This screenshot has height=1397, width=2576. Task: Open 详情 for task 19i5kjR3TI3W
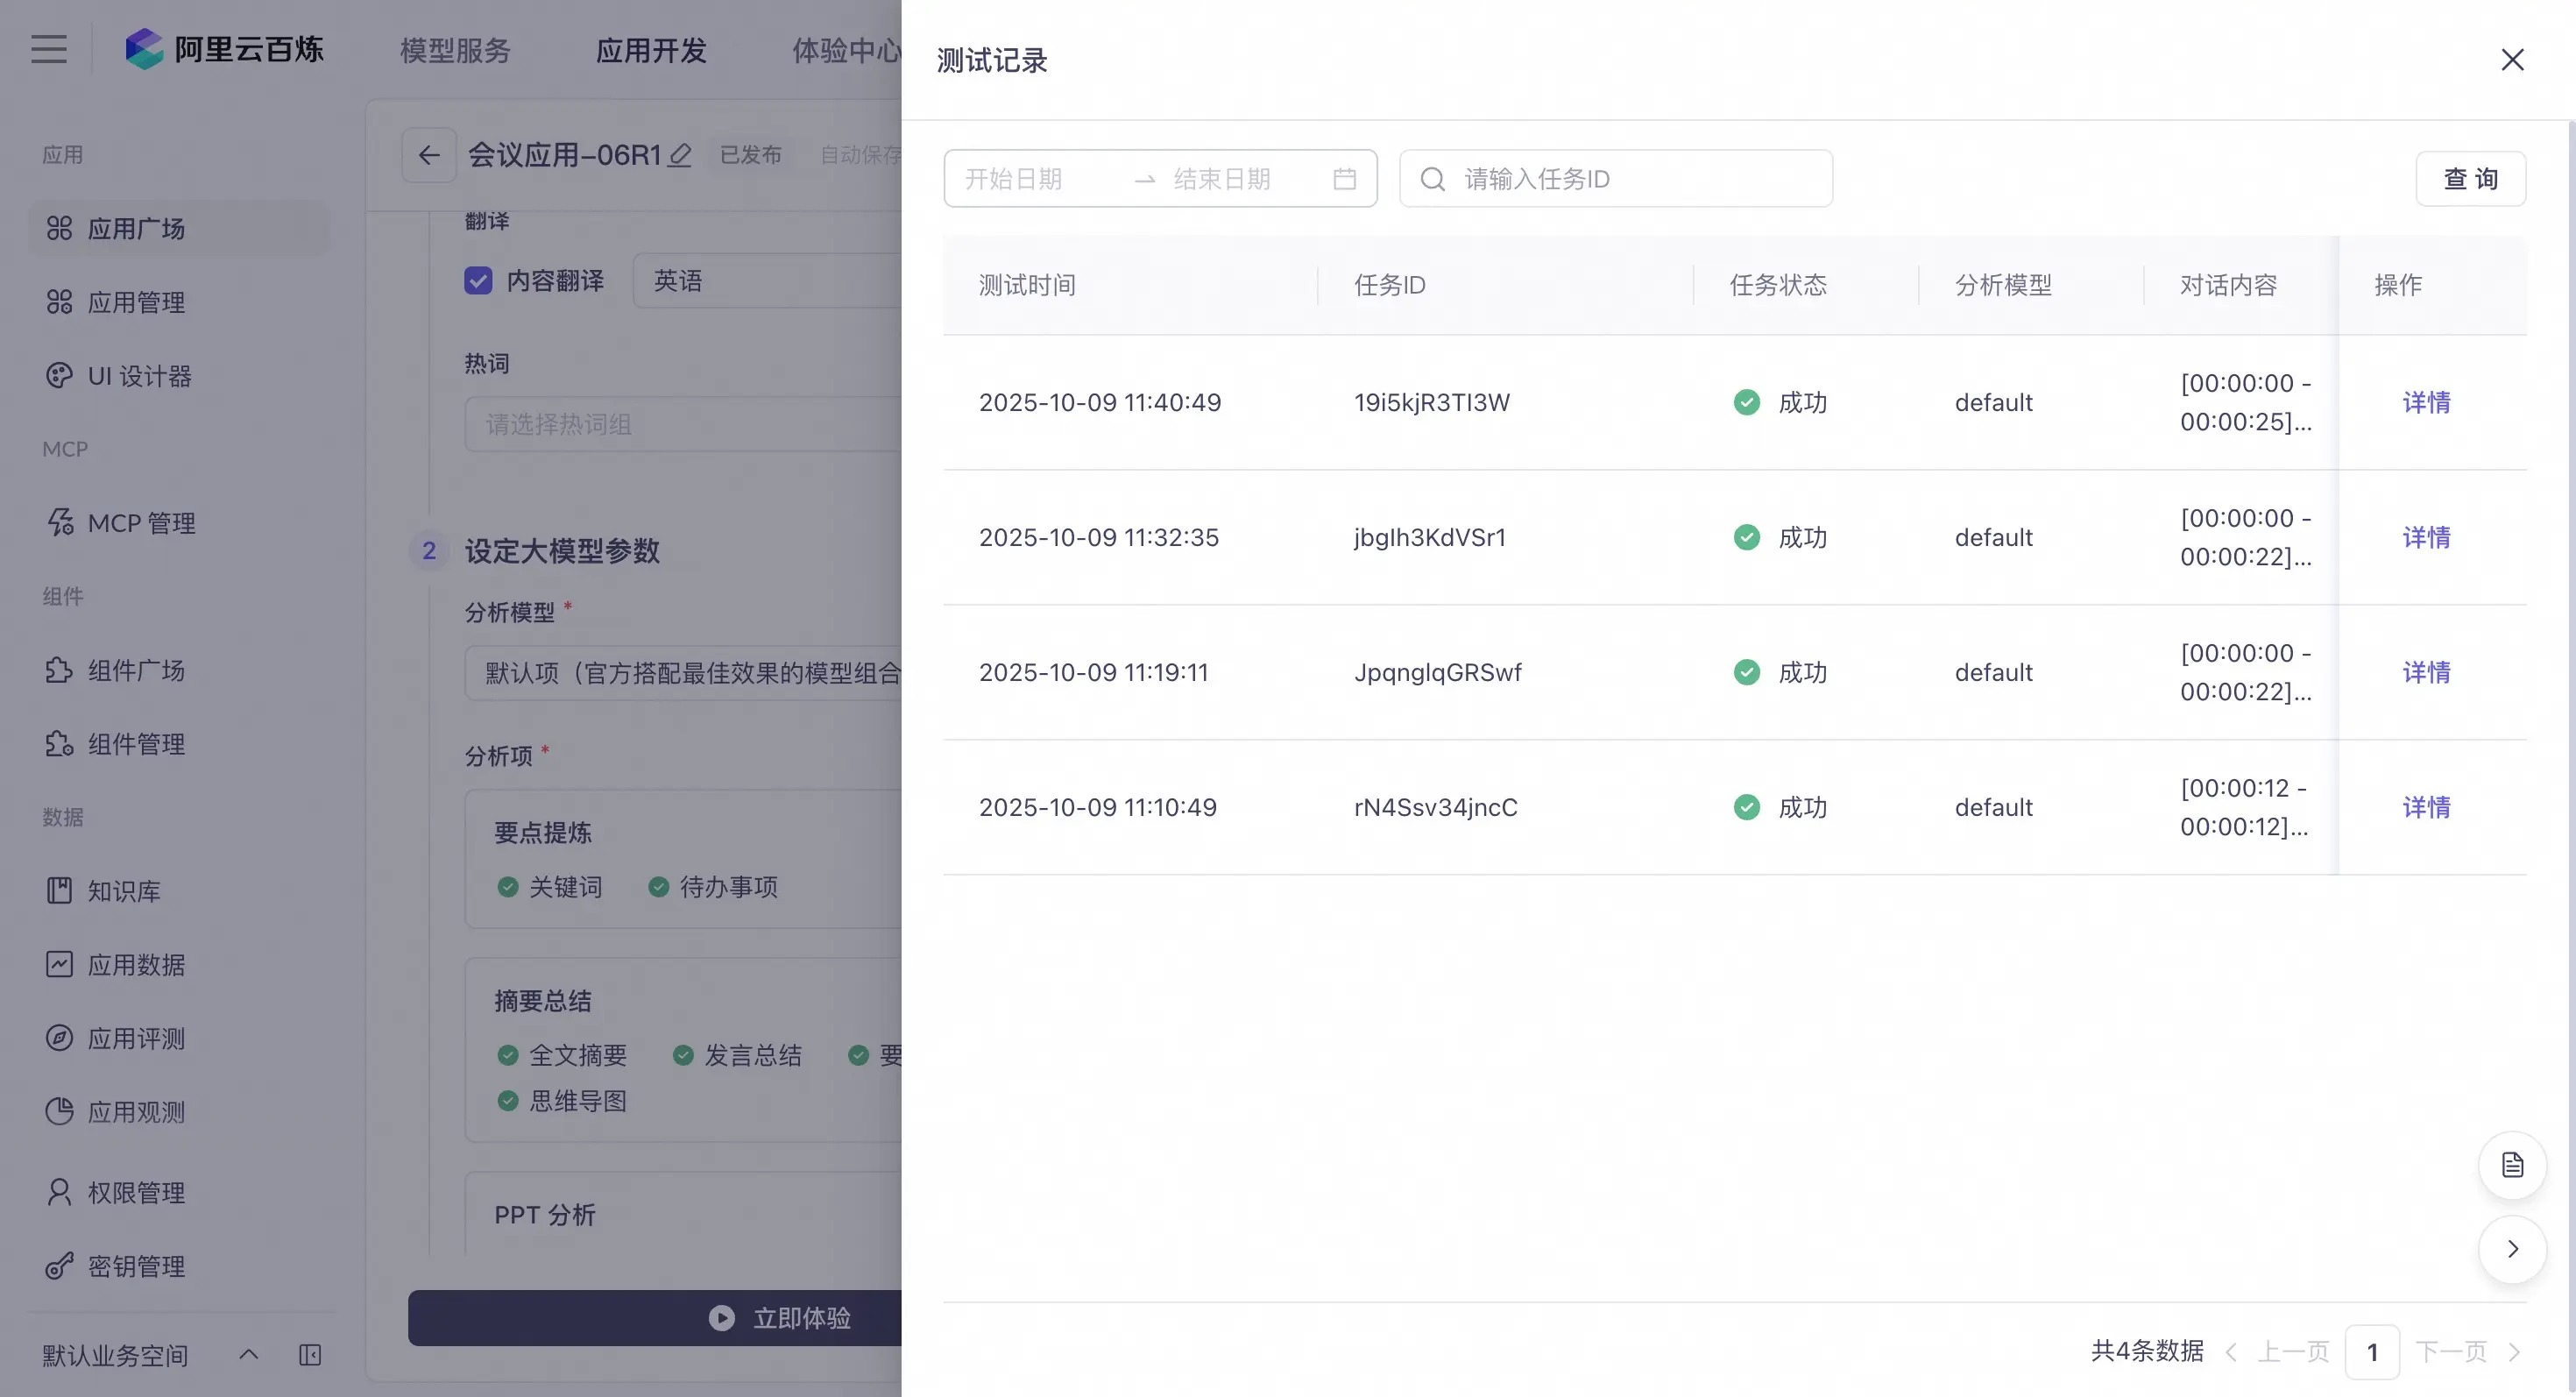click(x=2426, y=402)
